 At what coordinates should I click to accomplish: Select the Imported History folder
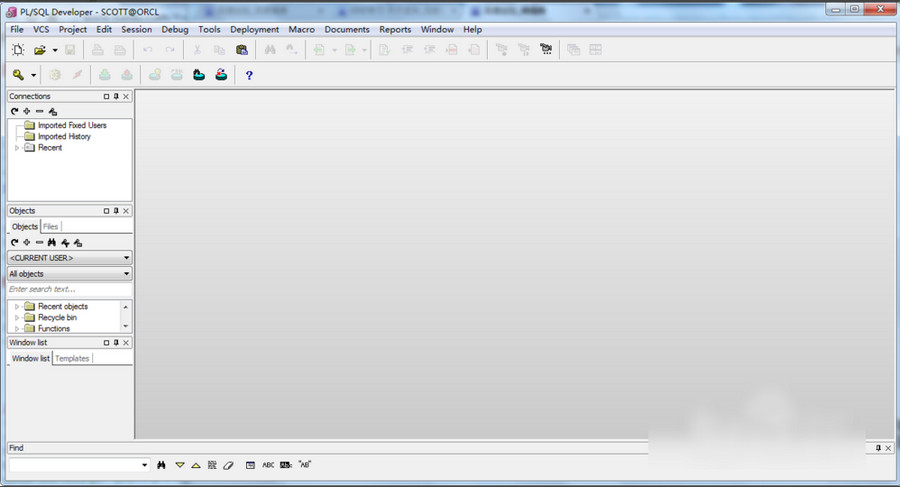(64, 137)
